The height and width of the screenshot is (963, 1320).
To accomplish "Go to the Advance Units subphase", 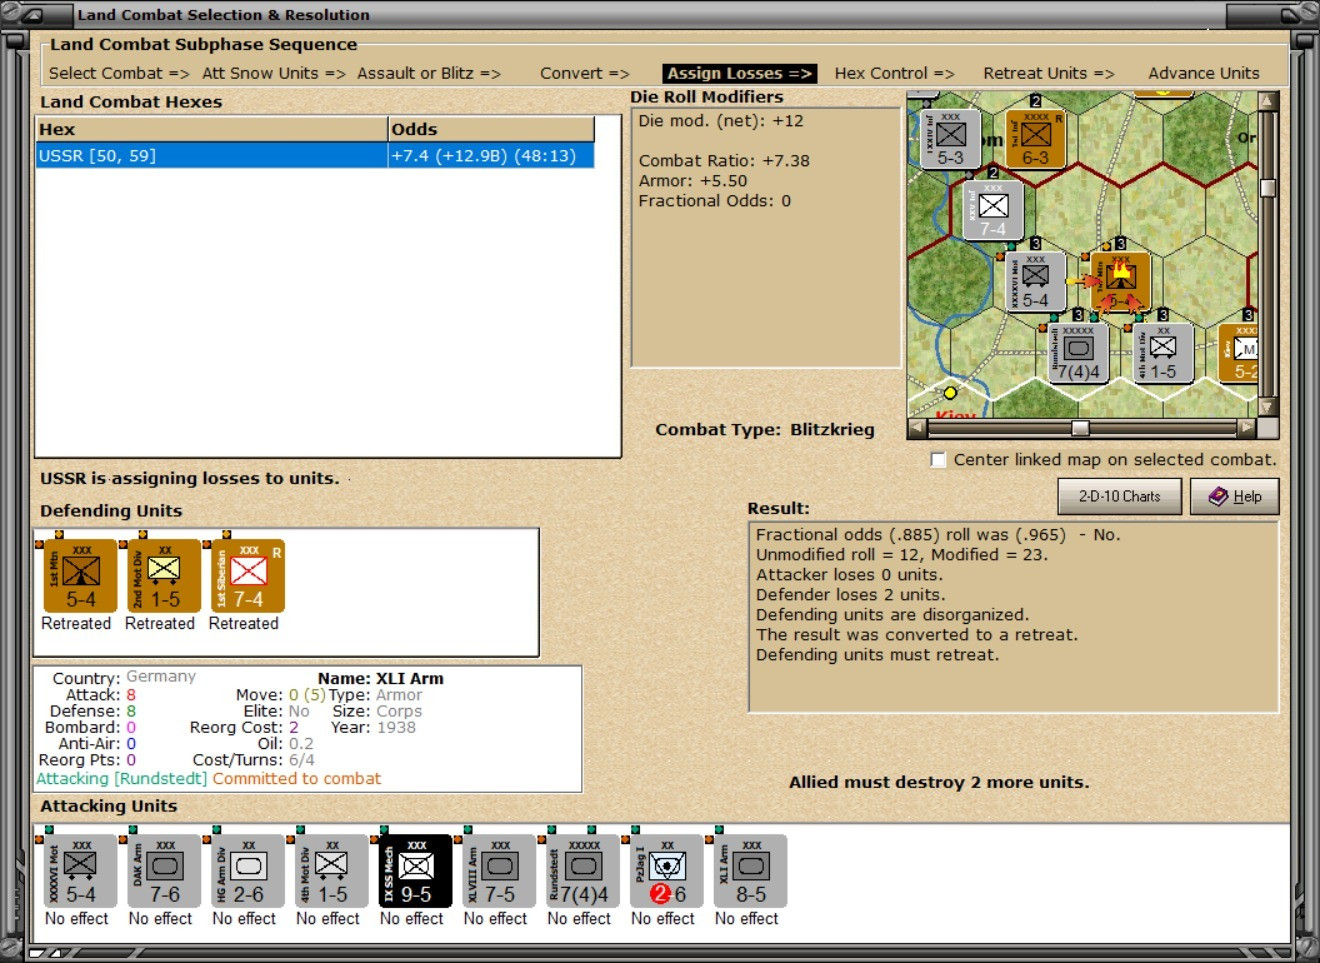I will point(1204,73).
